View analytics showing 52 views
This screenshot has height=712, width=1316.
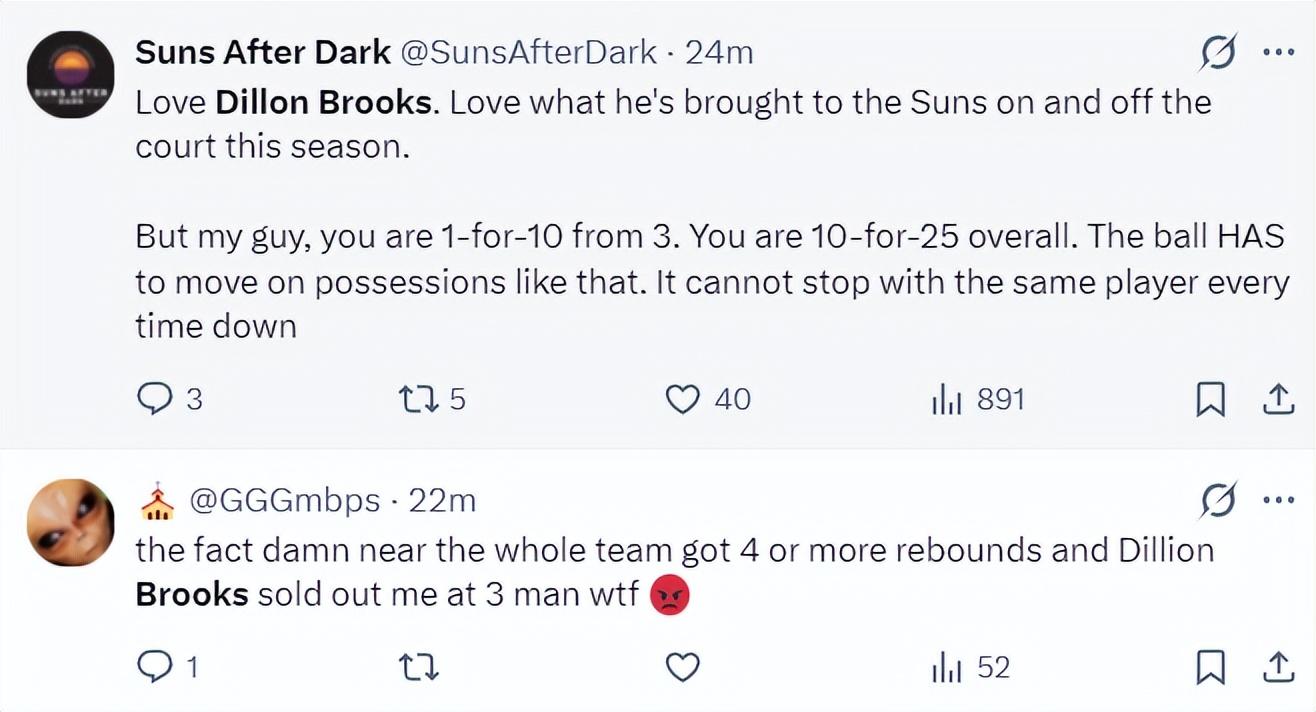point(946,667)
